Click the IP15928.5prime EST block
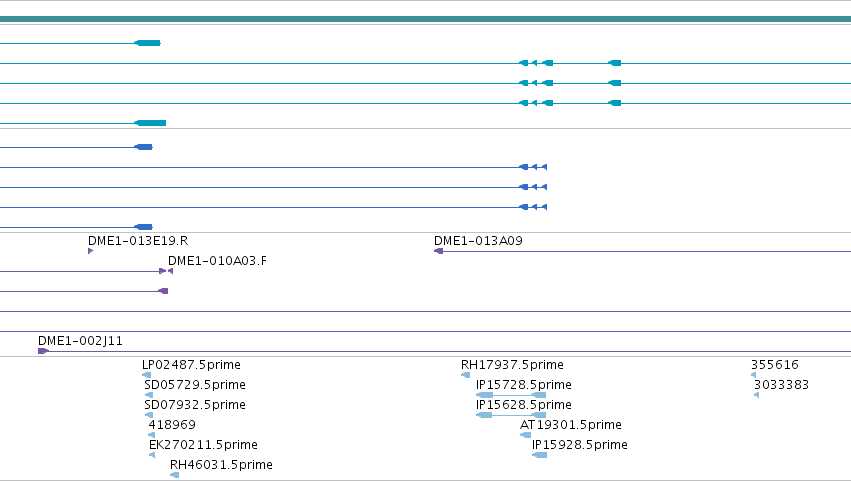This screenshot has height=481, width=851. point(539,455)
